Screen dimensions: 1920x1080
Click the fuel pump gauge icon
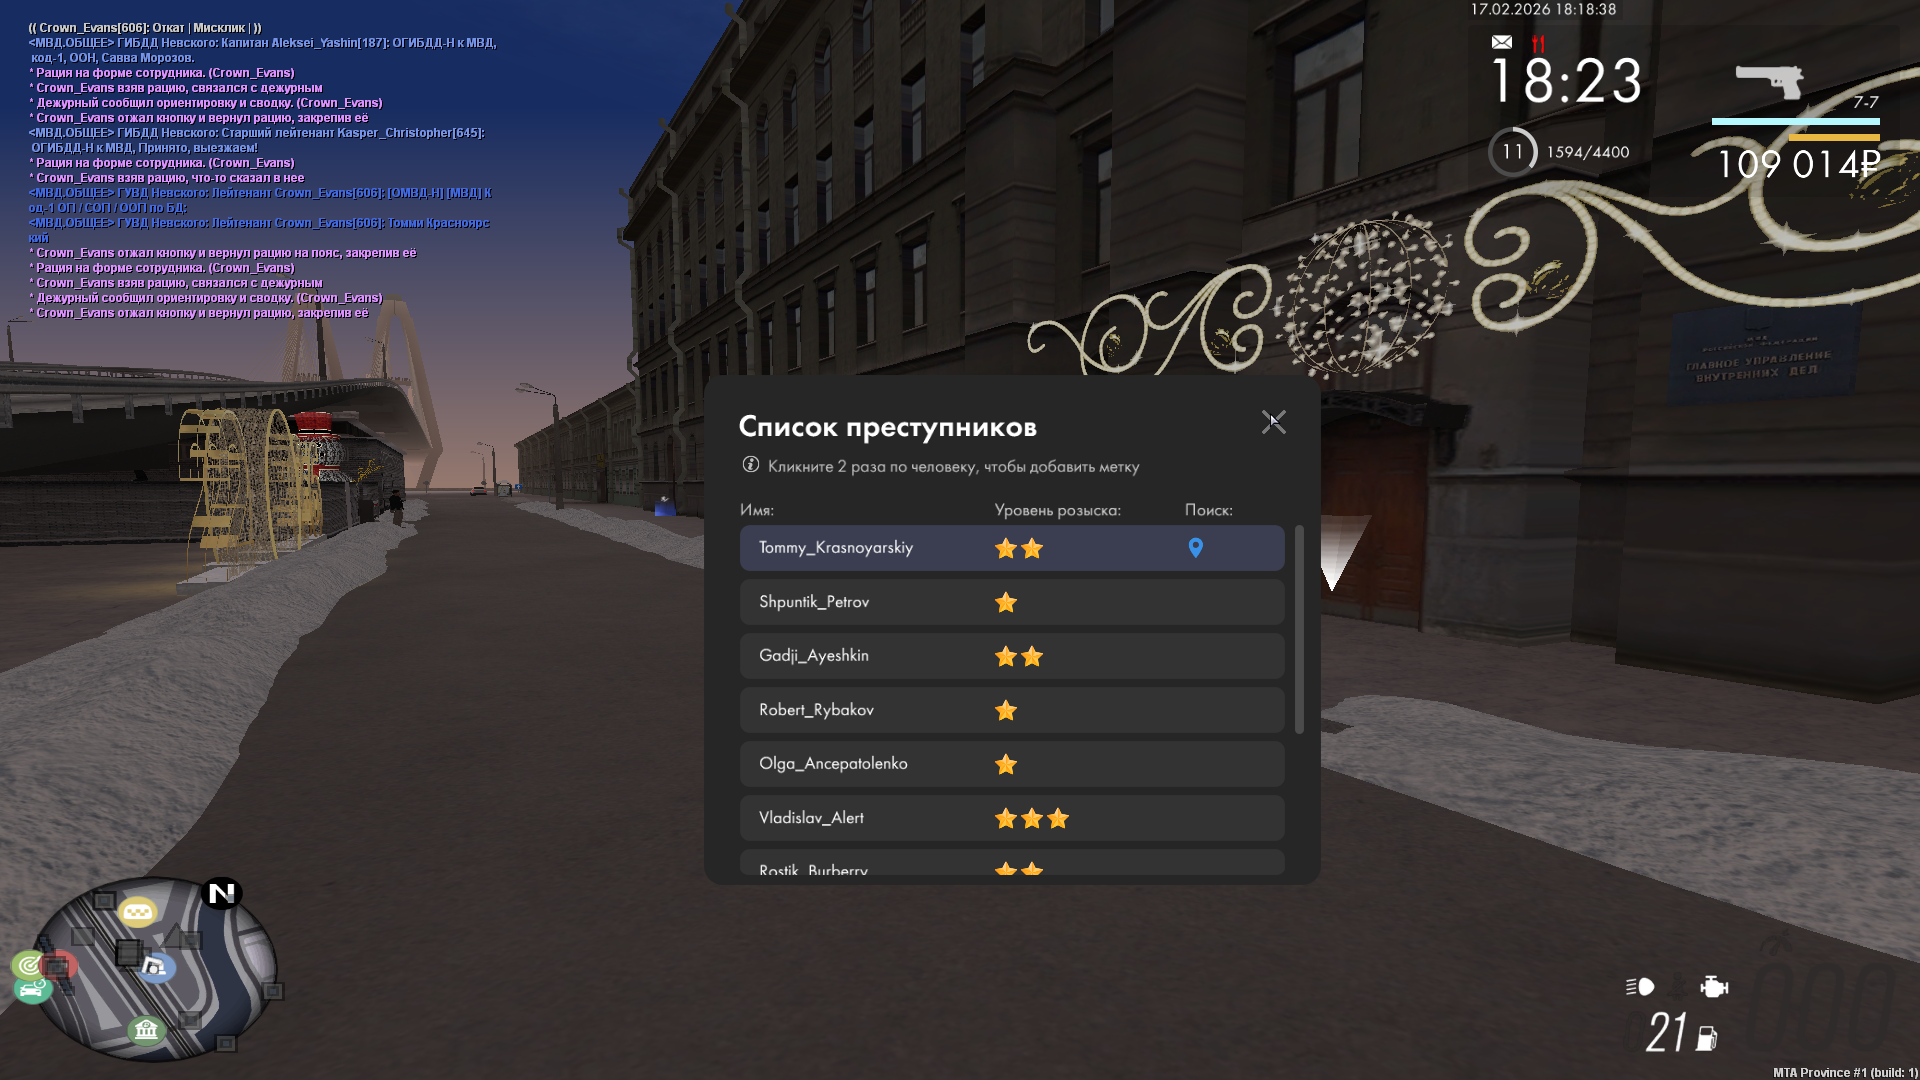tap(1707, 1039)
